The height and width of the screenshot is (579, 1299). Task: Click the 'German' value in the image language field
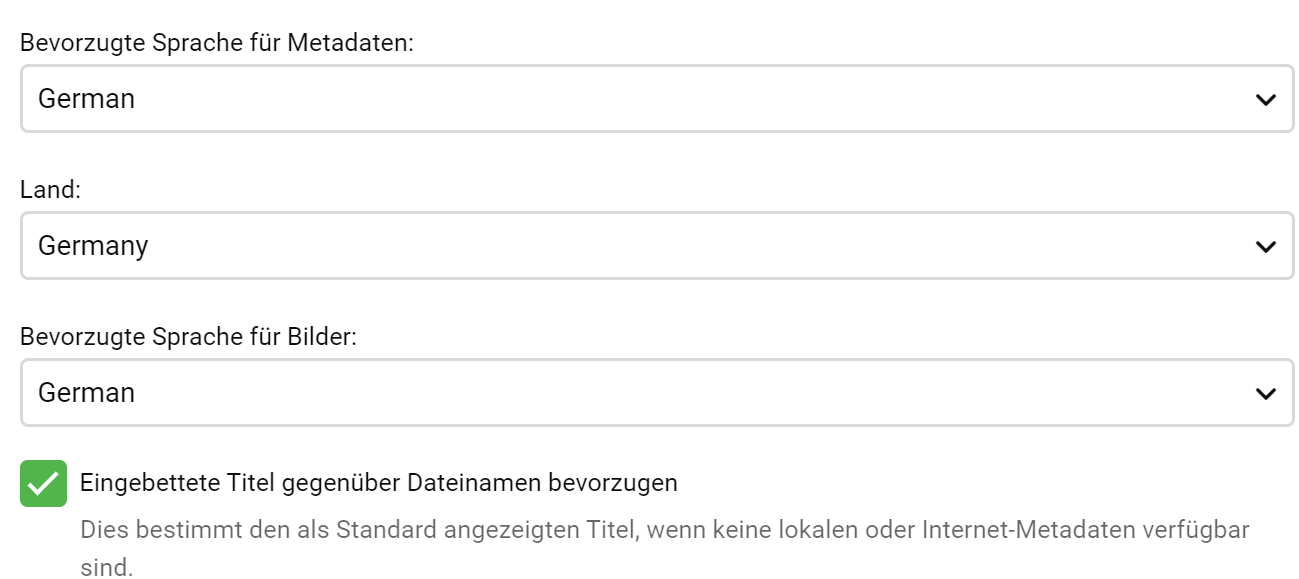tap(86, 393)
